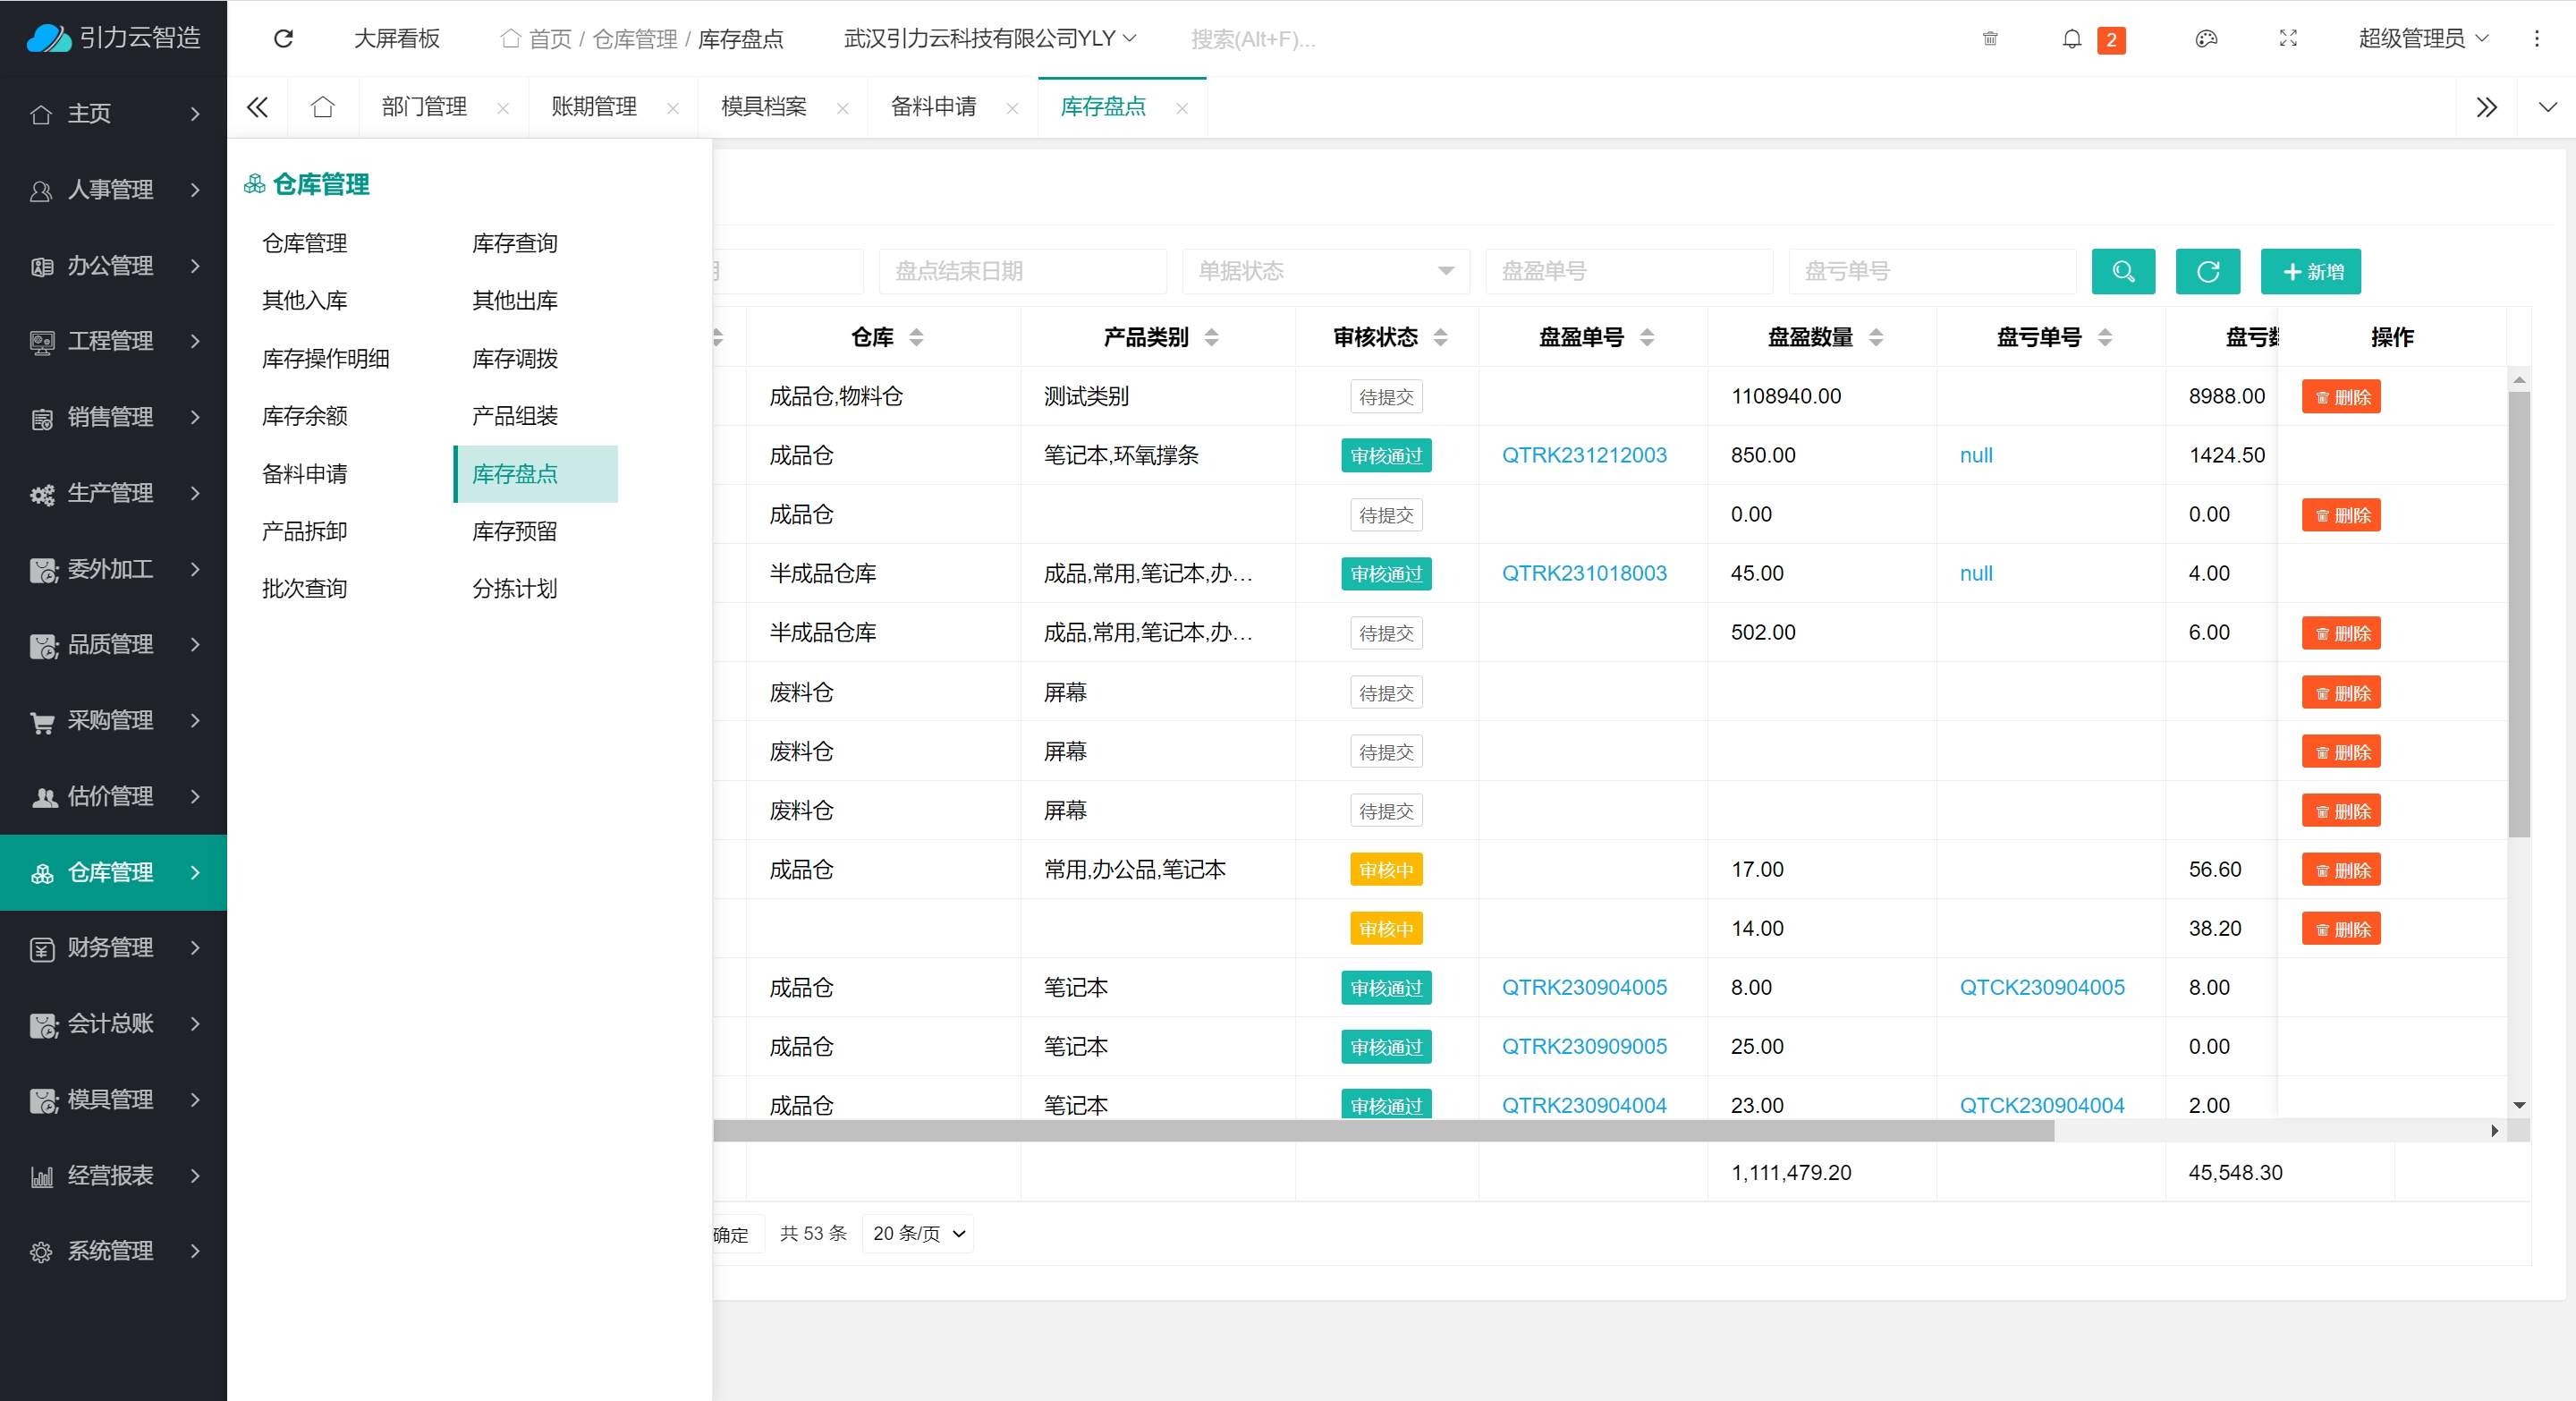2576x1401 pixels.
Task: Sort by 产品类别 column arrows
Action: pyautogui.click(x=1211, y=337)
